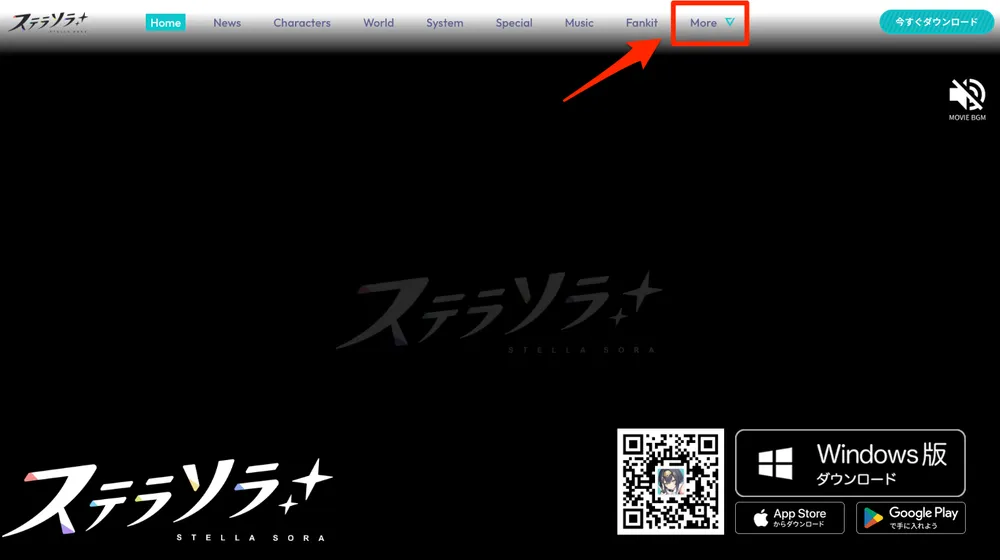Unmute the Movie BGM speaker icon
The image size is (1000, 560).
(x=967, y=95)
